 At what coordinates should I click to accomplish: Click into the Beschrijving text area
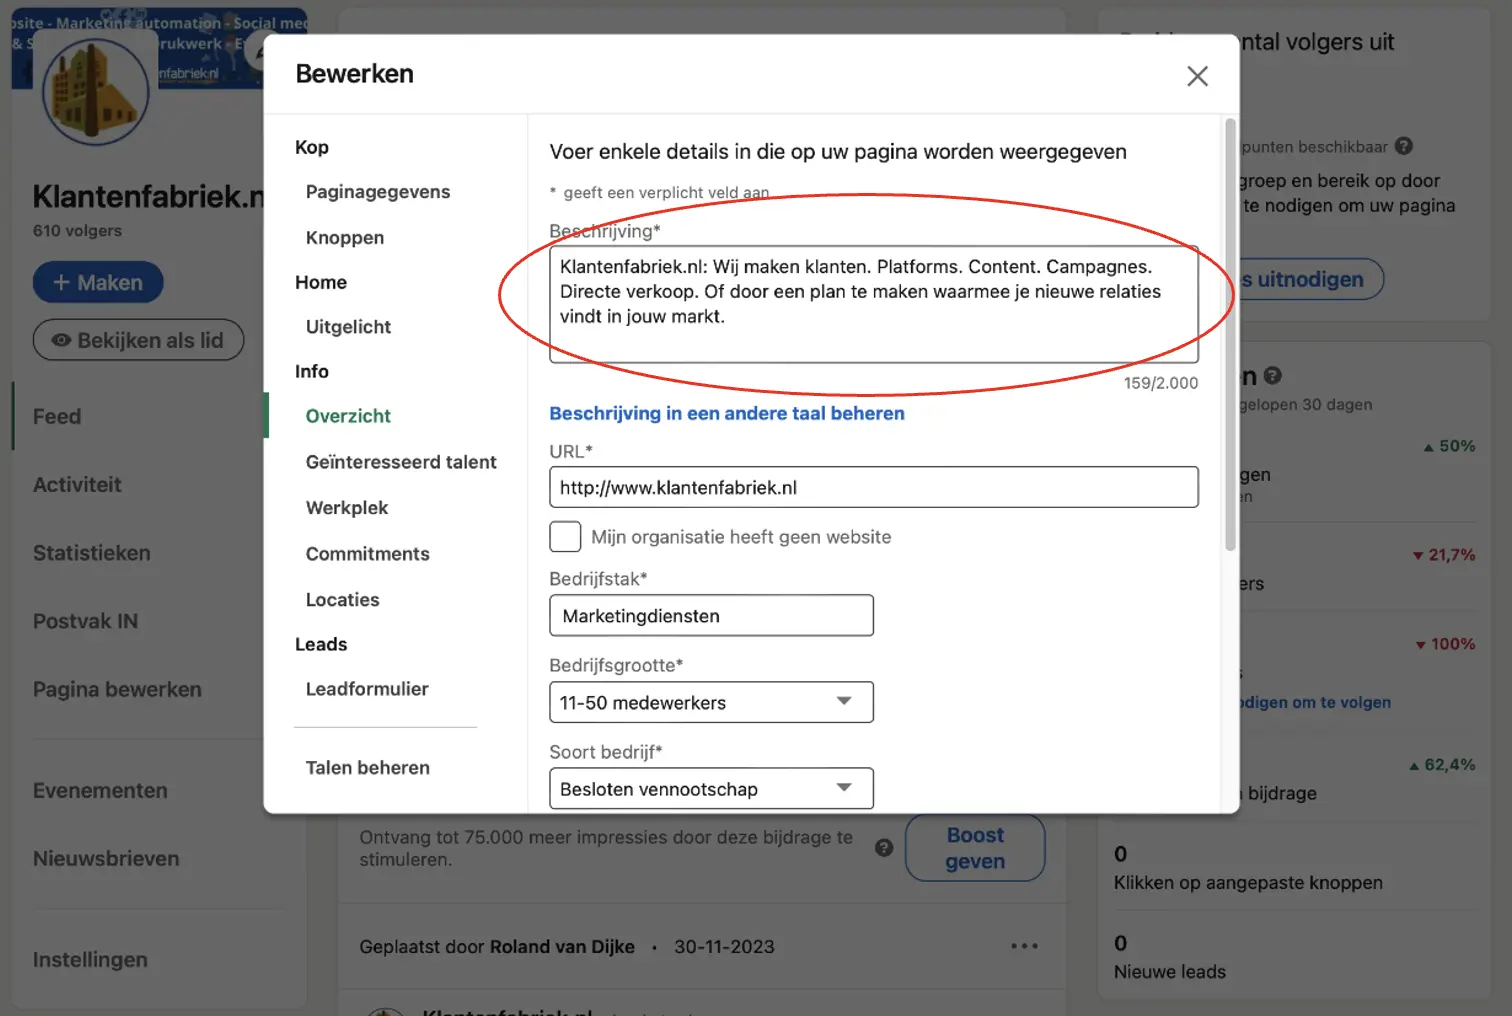coord(874,304)
